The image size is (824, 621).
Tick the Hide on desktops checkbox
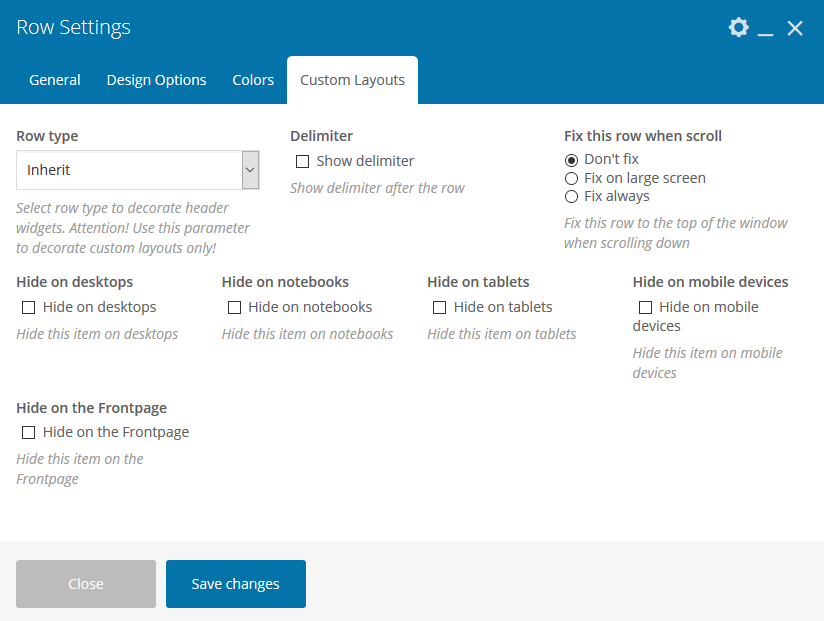click(28, 307)
